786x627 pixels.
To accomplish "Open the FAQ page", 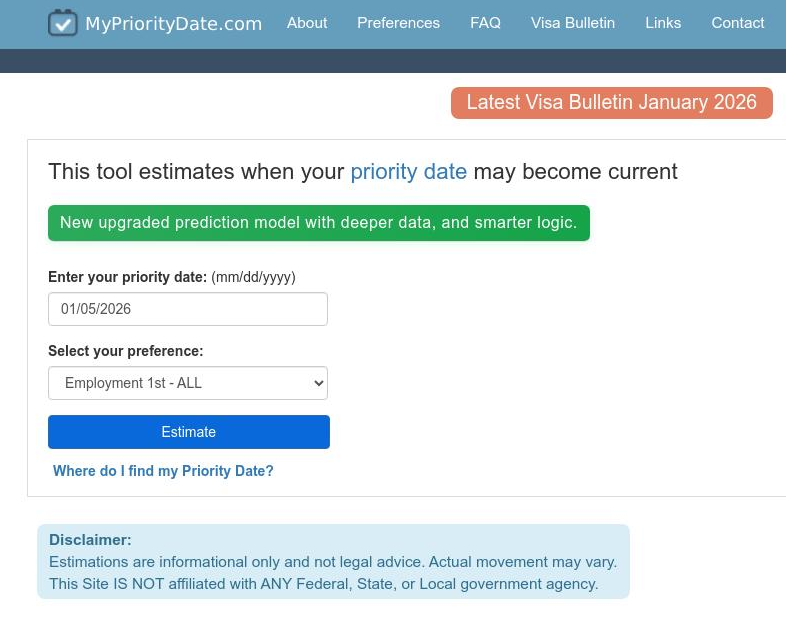I will click(x=485, y=23).
